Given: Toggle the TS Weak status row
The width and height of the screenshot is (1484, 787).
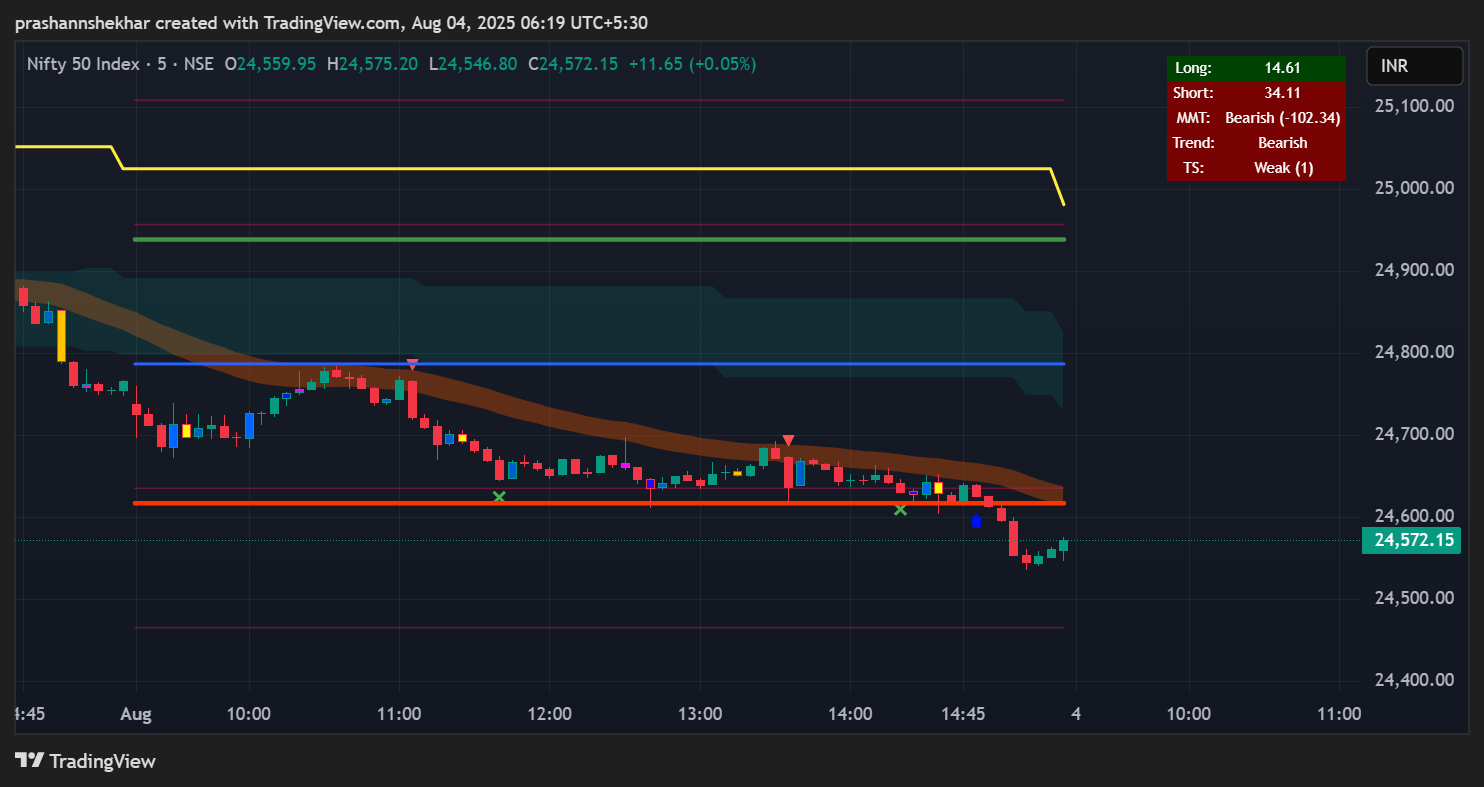Looking at the screenshot, I should [1255, 167].
